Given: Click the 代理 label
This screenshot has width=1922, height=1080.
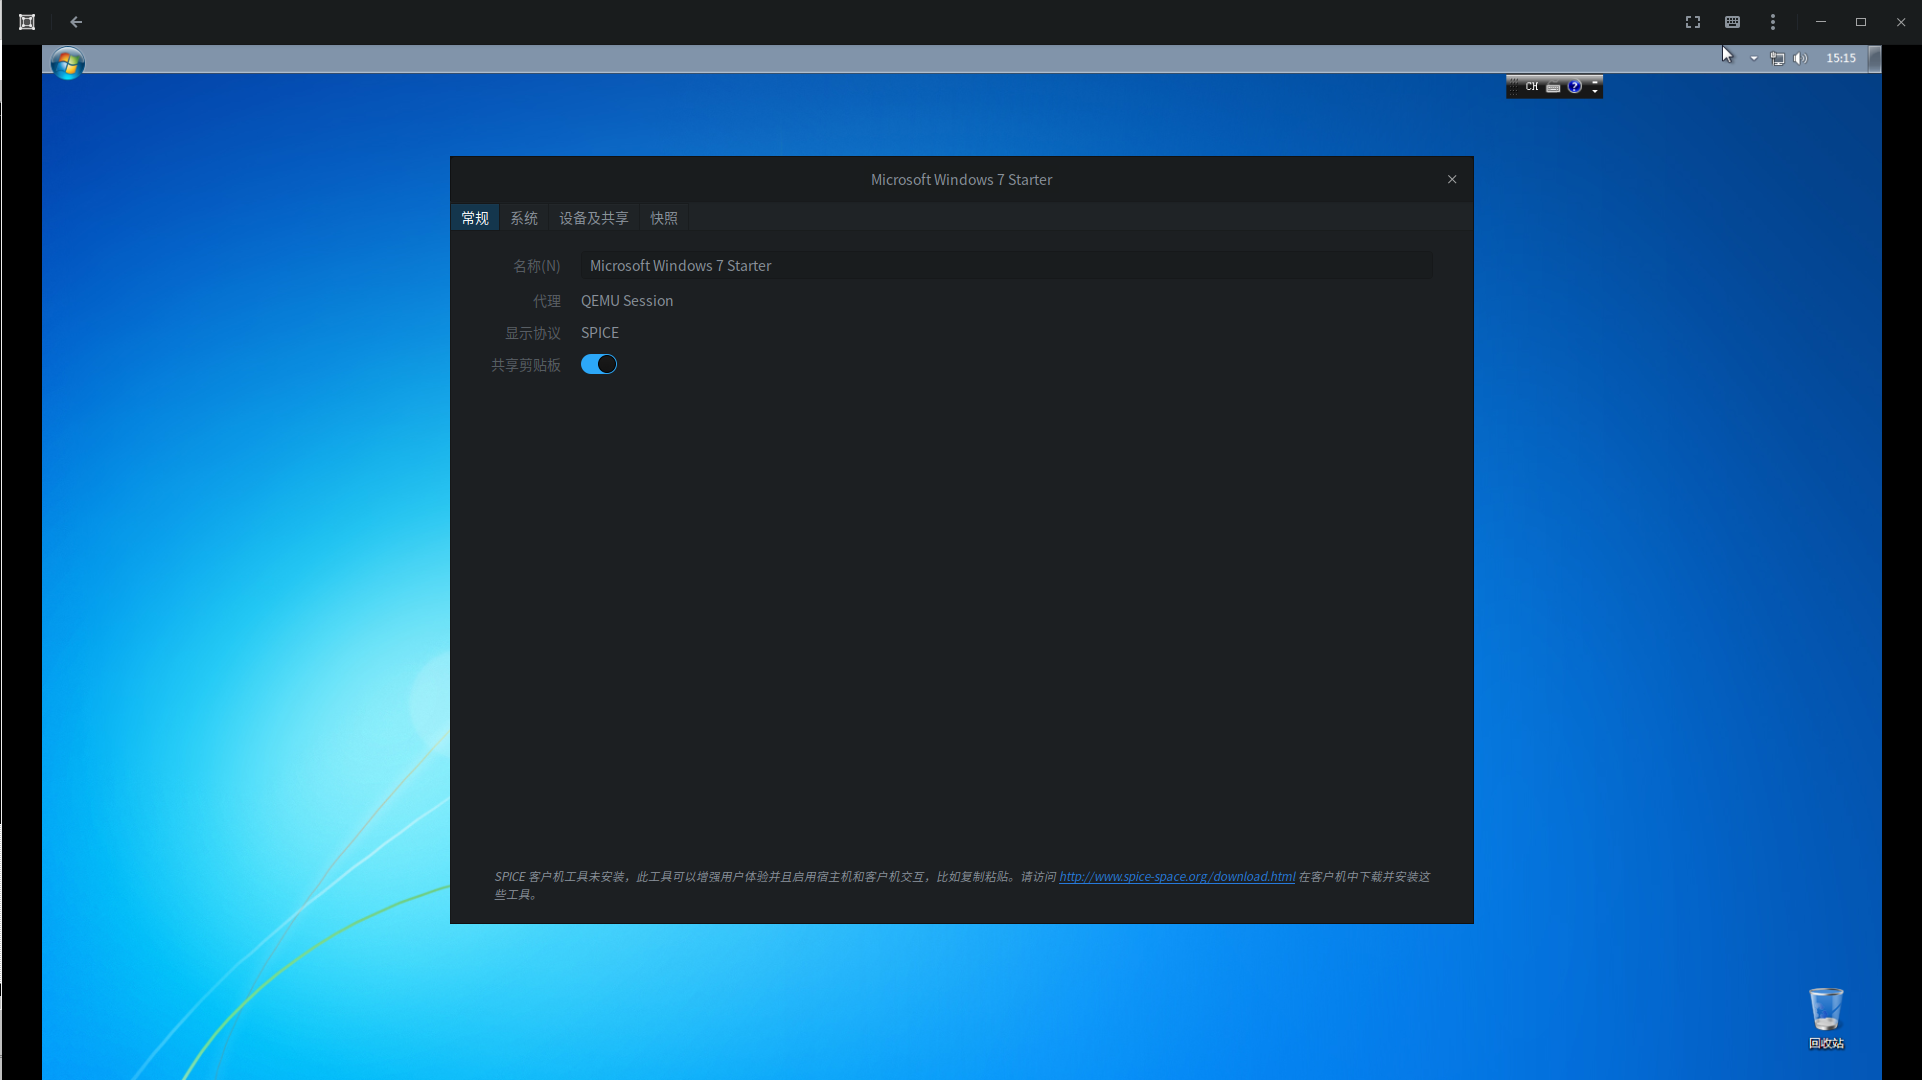Looking at the screenshot, I should (547, 301).
